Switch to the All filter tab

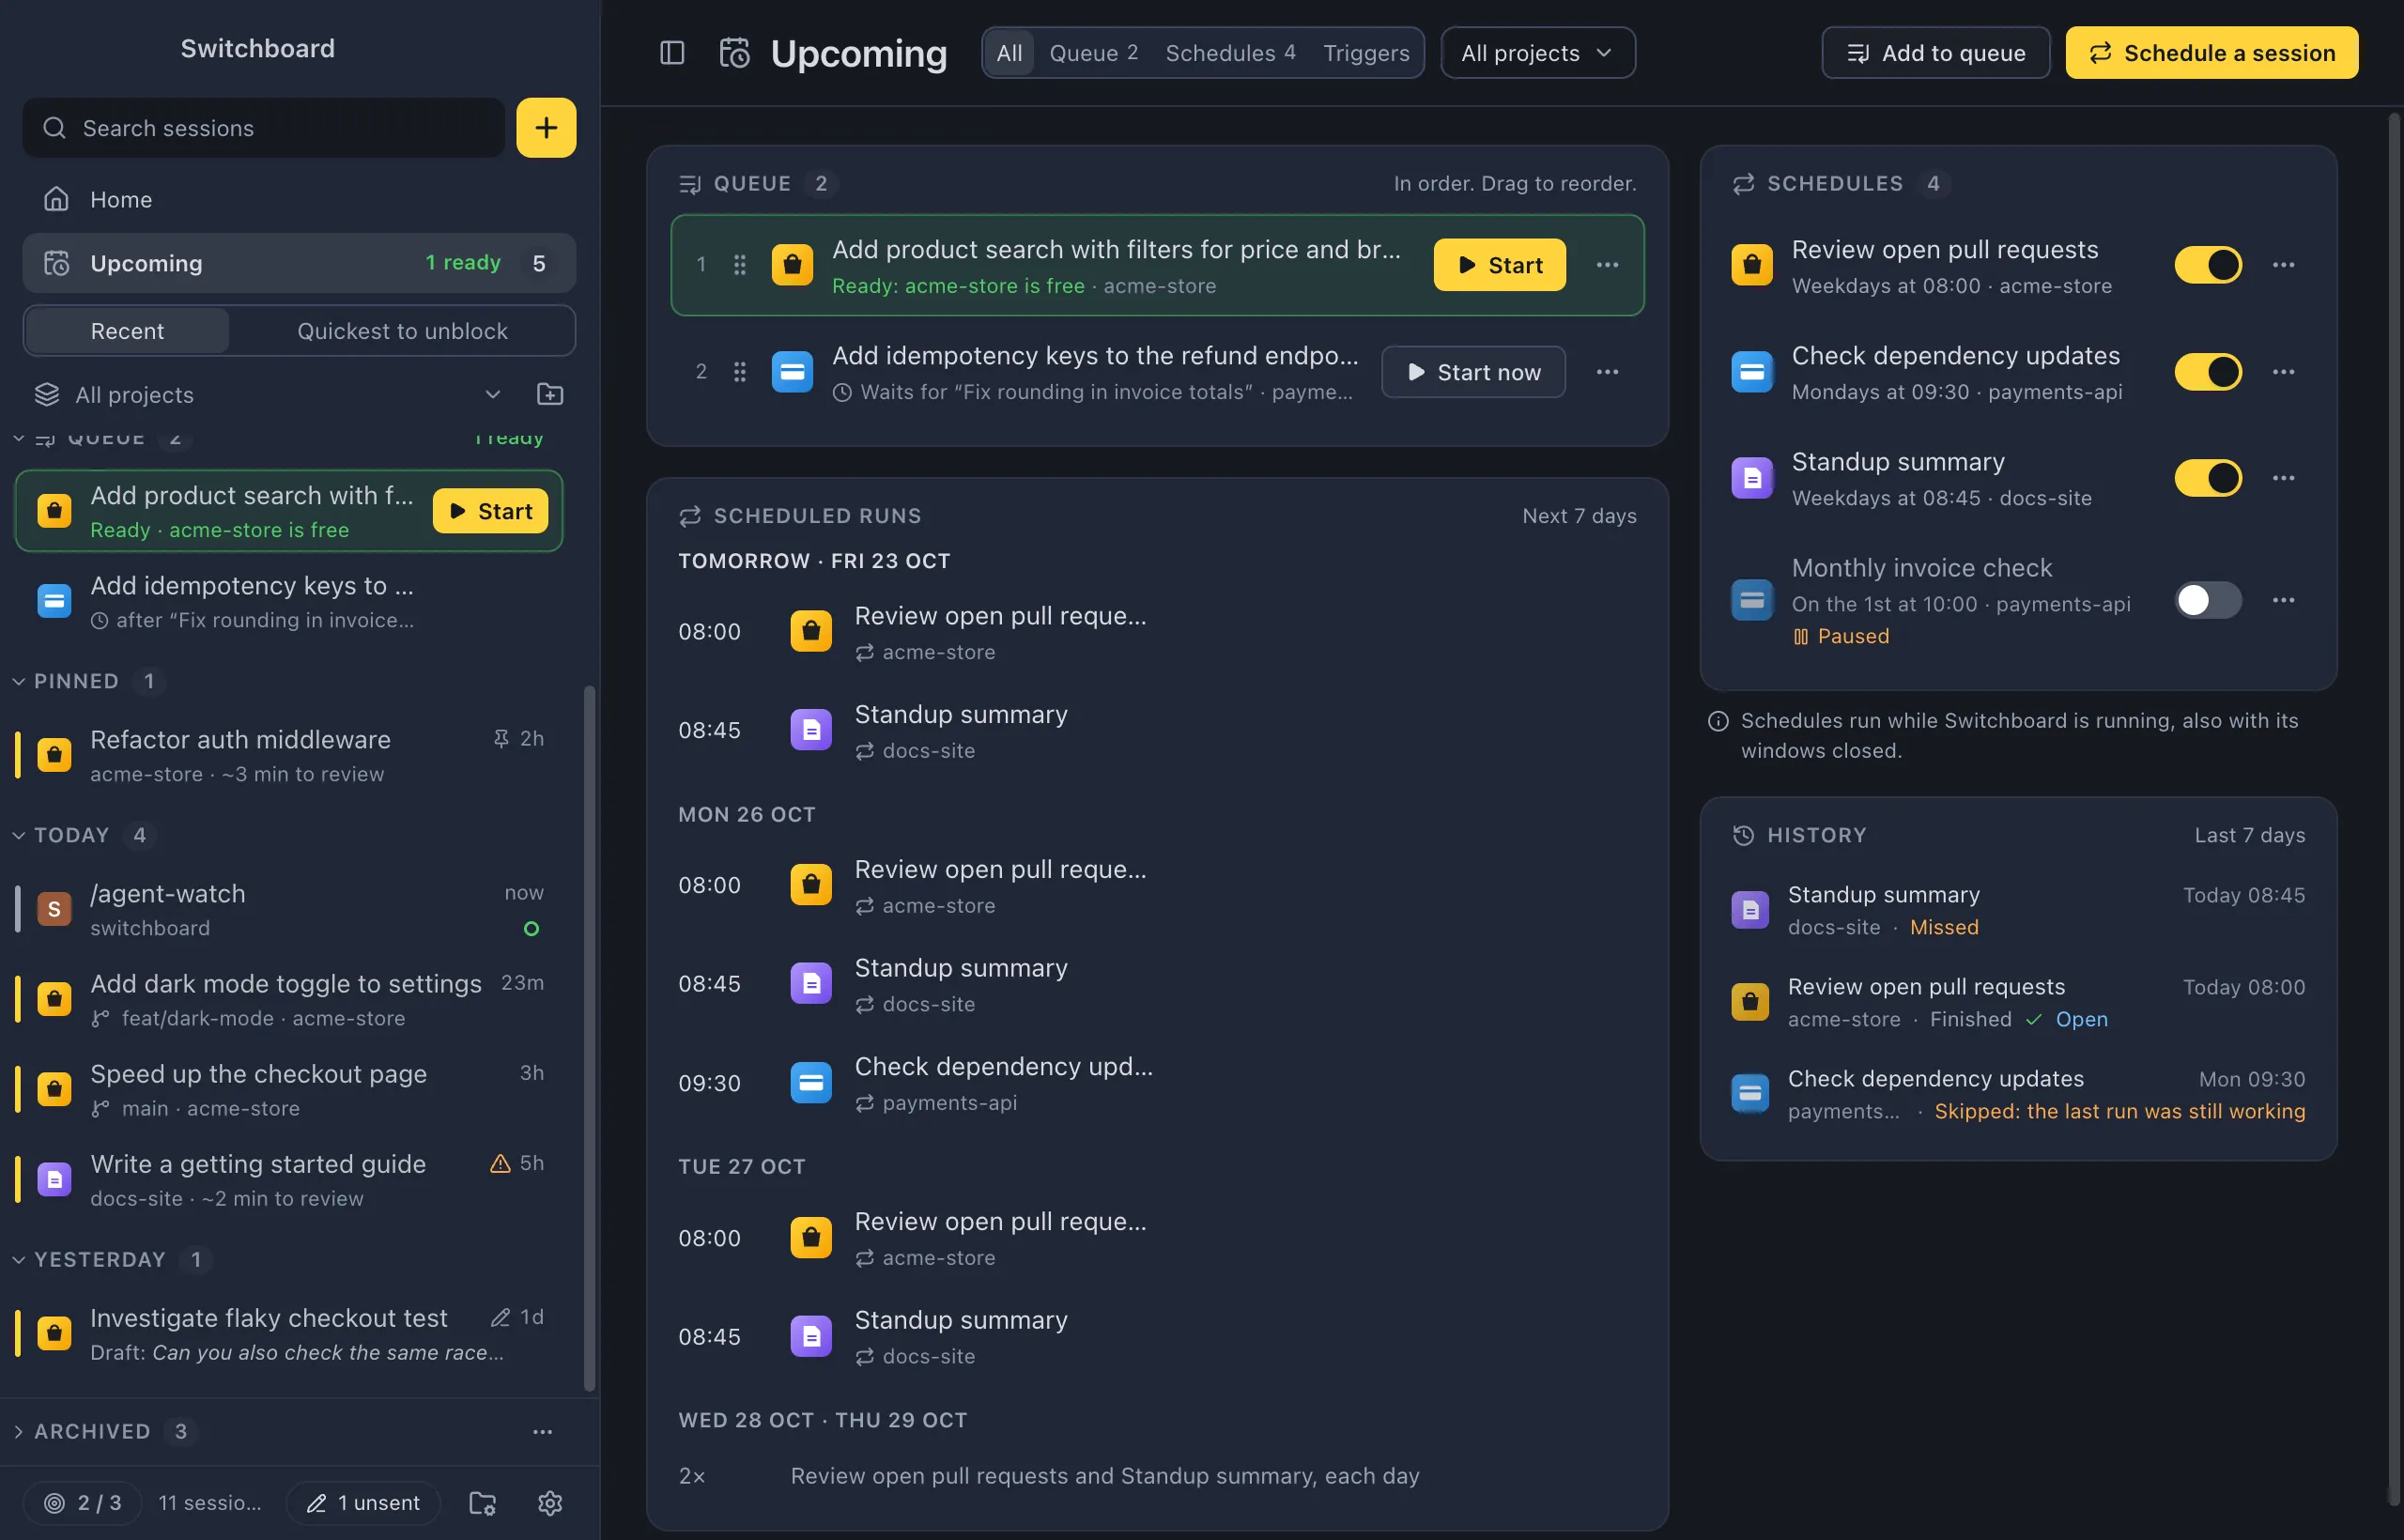1009,53
